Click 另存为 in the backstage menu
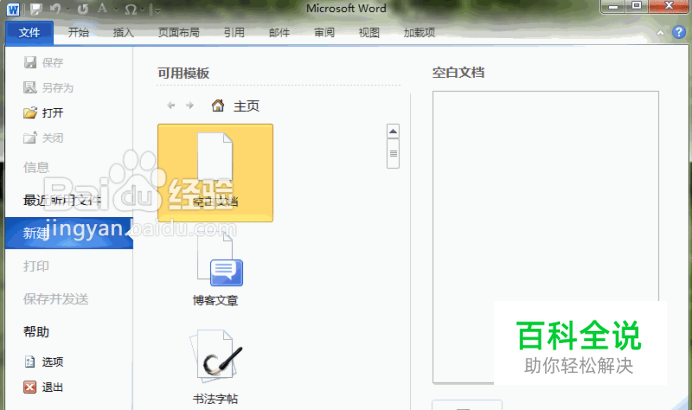 coord(48,88)
